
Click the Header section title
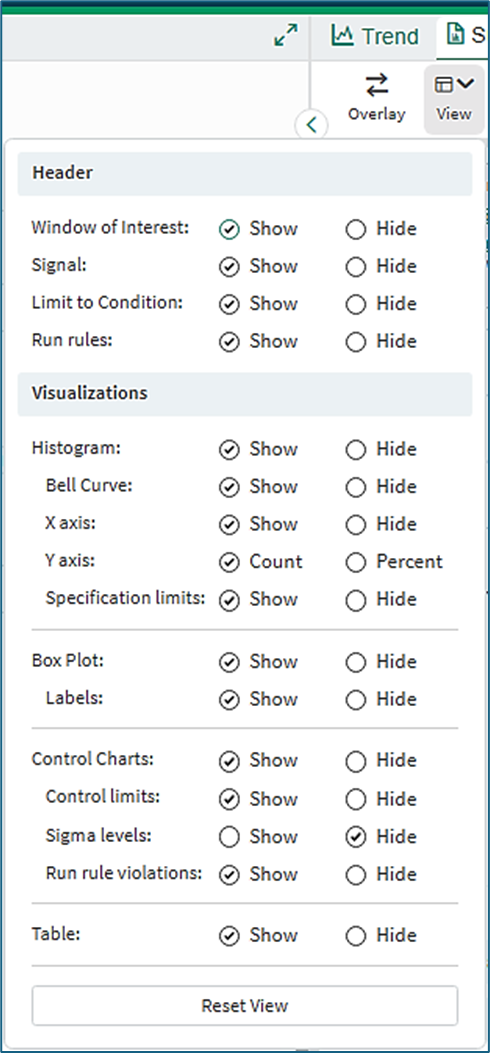point(62,173)
